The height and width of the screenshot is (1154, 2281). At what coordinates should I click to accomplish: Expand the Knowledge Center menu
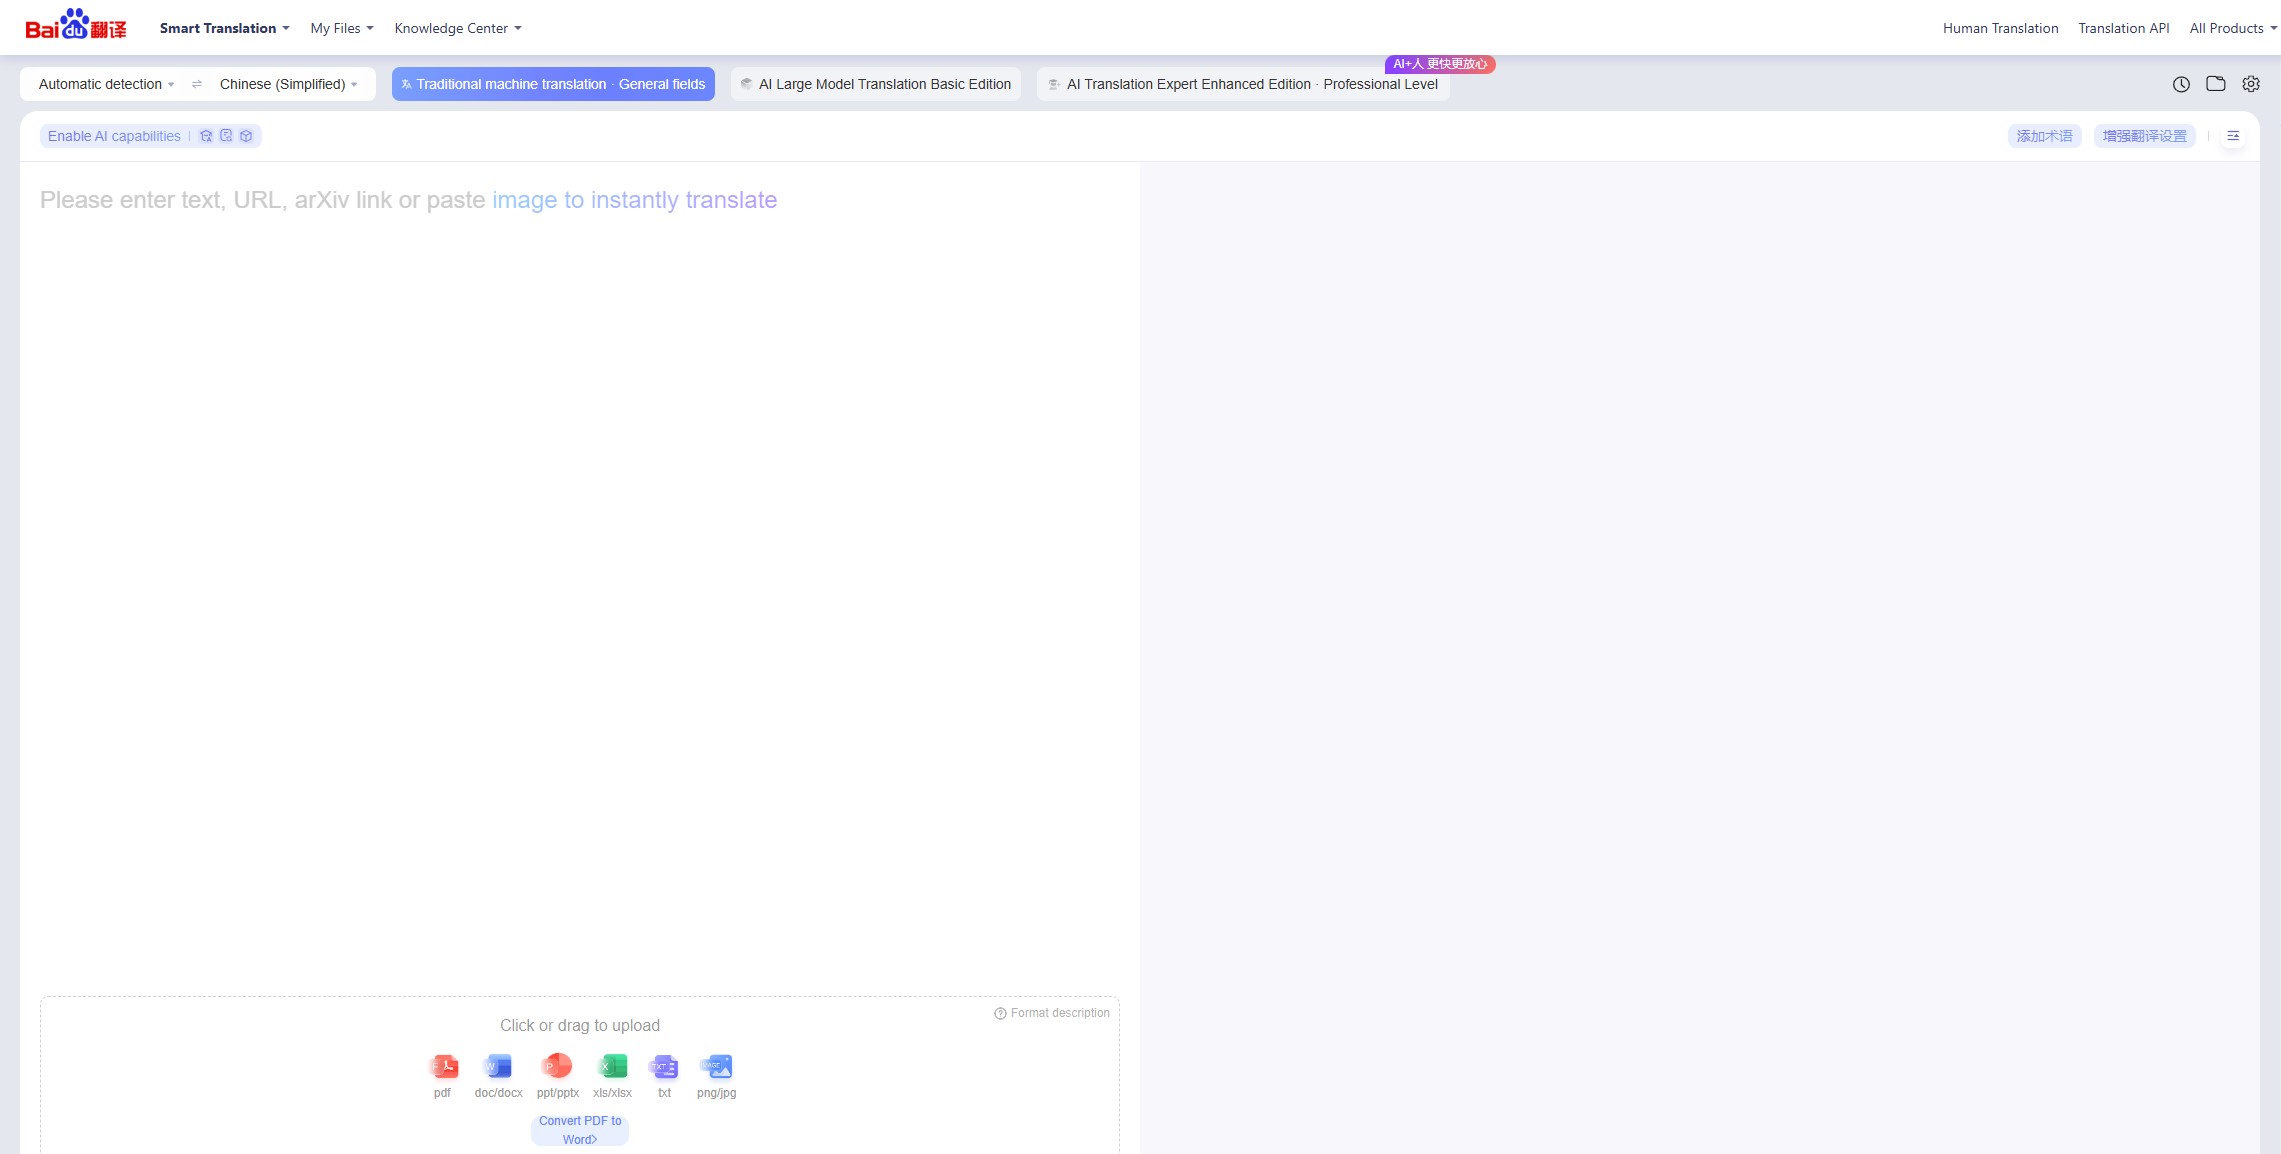coord(458,28)
